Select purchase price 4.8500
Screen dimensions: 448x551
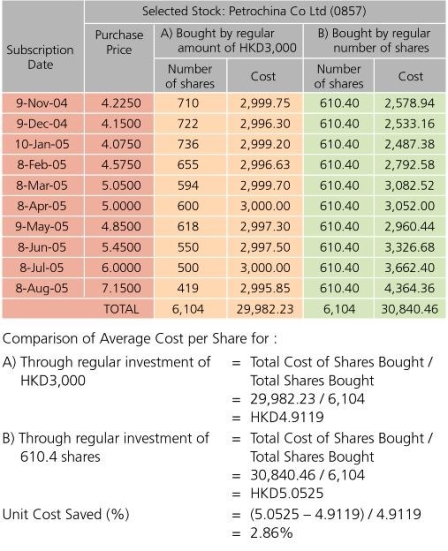click(121, 226)
